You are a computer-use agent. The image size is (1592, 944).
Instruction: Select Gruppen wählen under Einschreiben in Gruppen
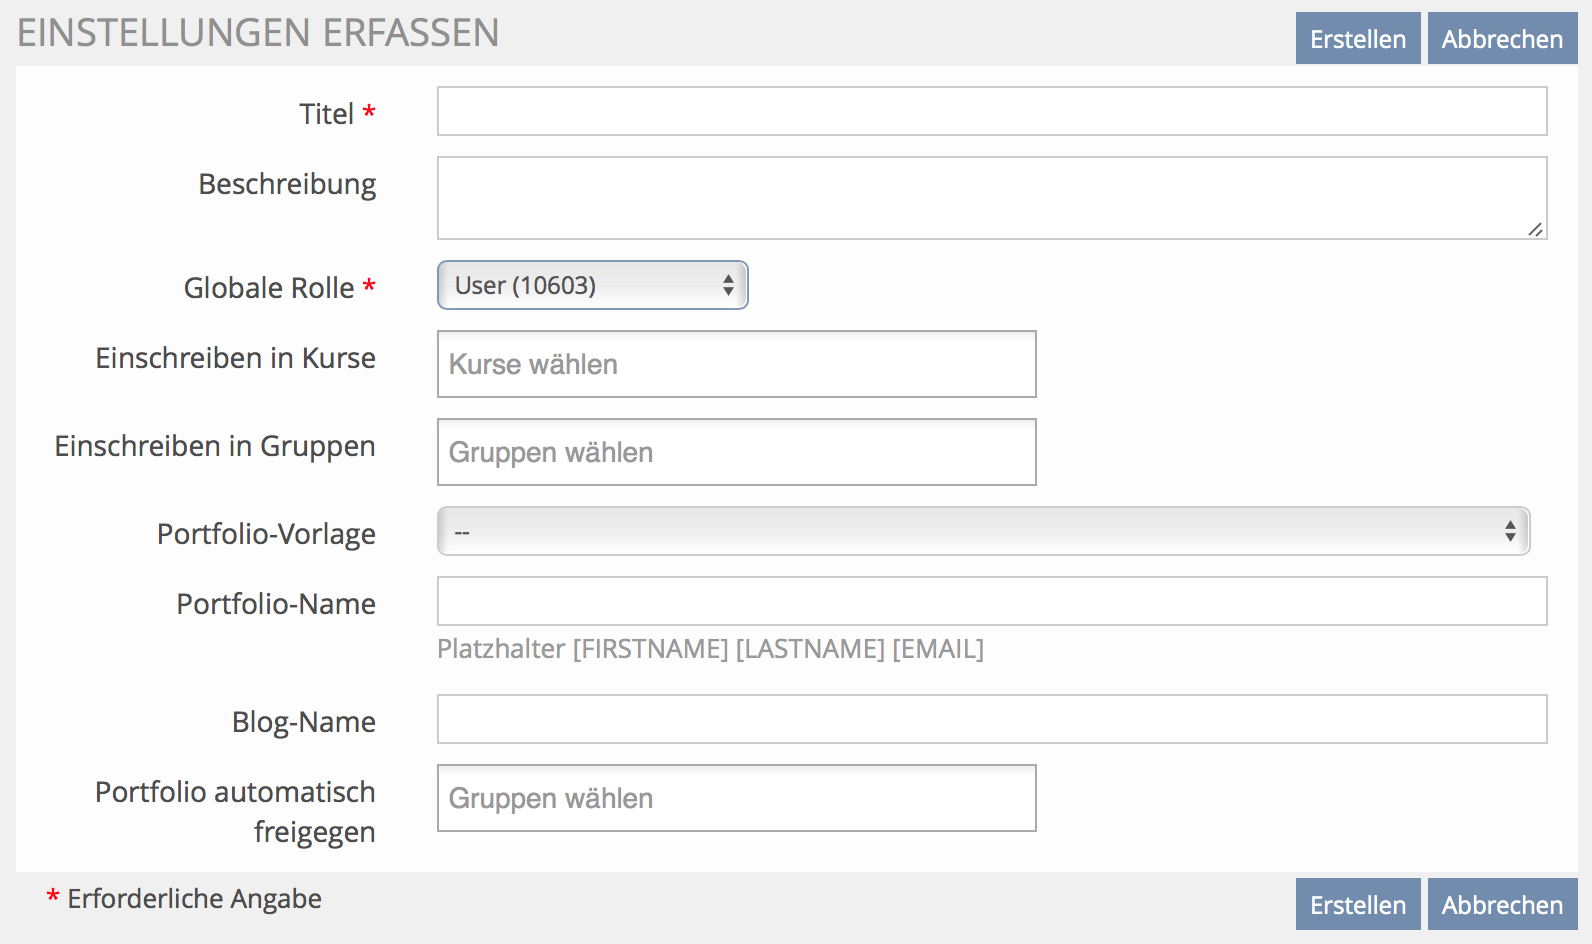pyautogui.click(x=736, y=452)
